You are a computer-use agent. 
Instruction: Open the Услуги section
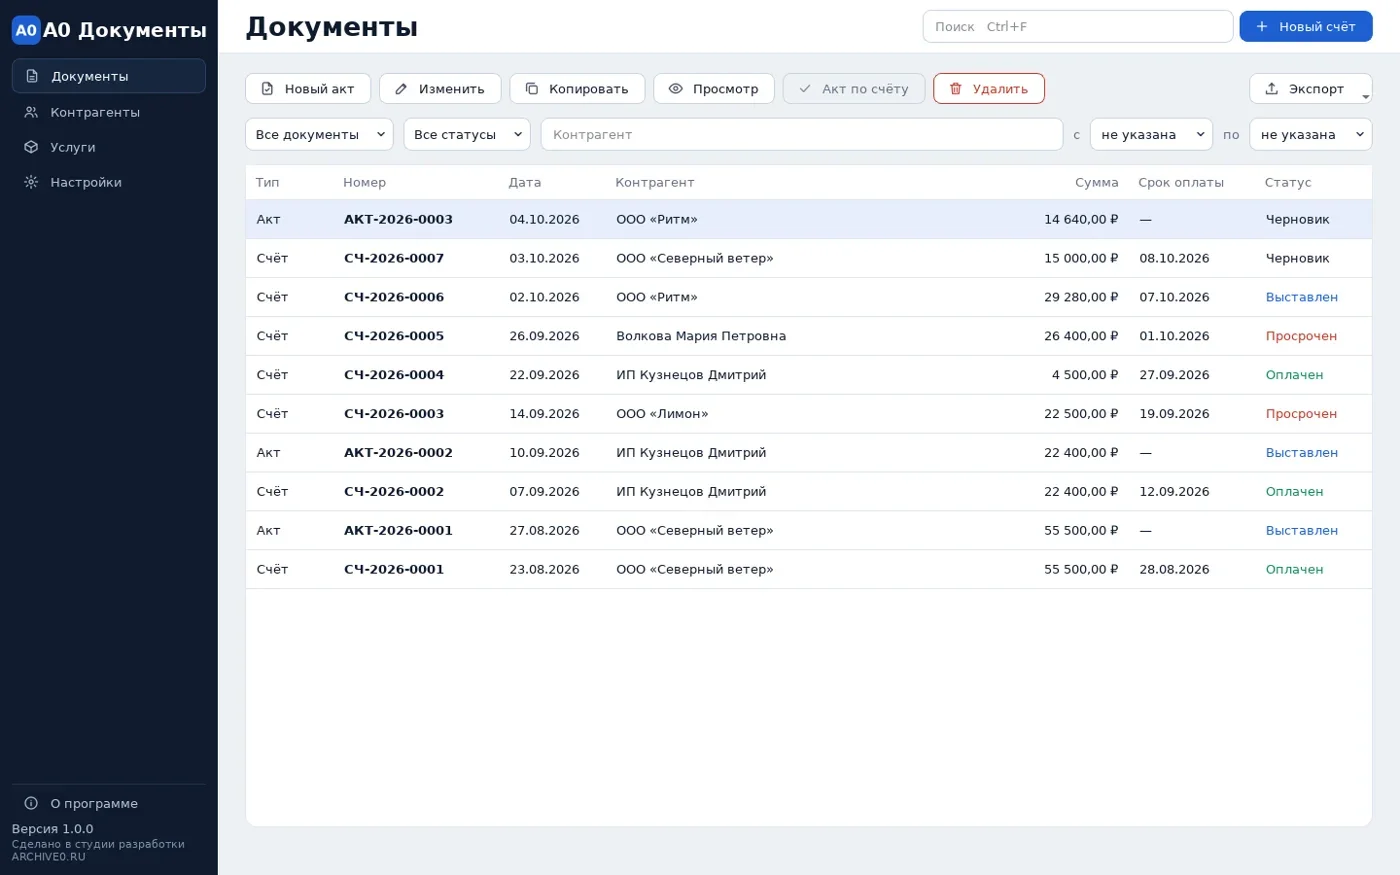coord(109,147)
